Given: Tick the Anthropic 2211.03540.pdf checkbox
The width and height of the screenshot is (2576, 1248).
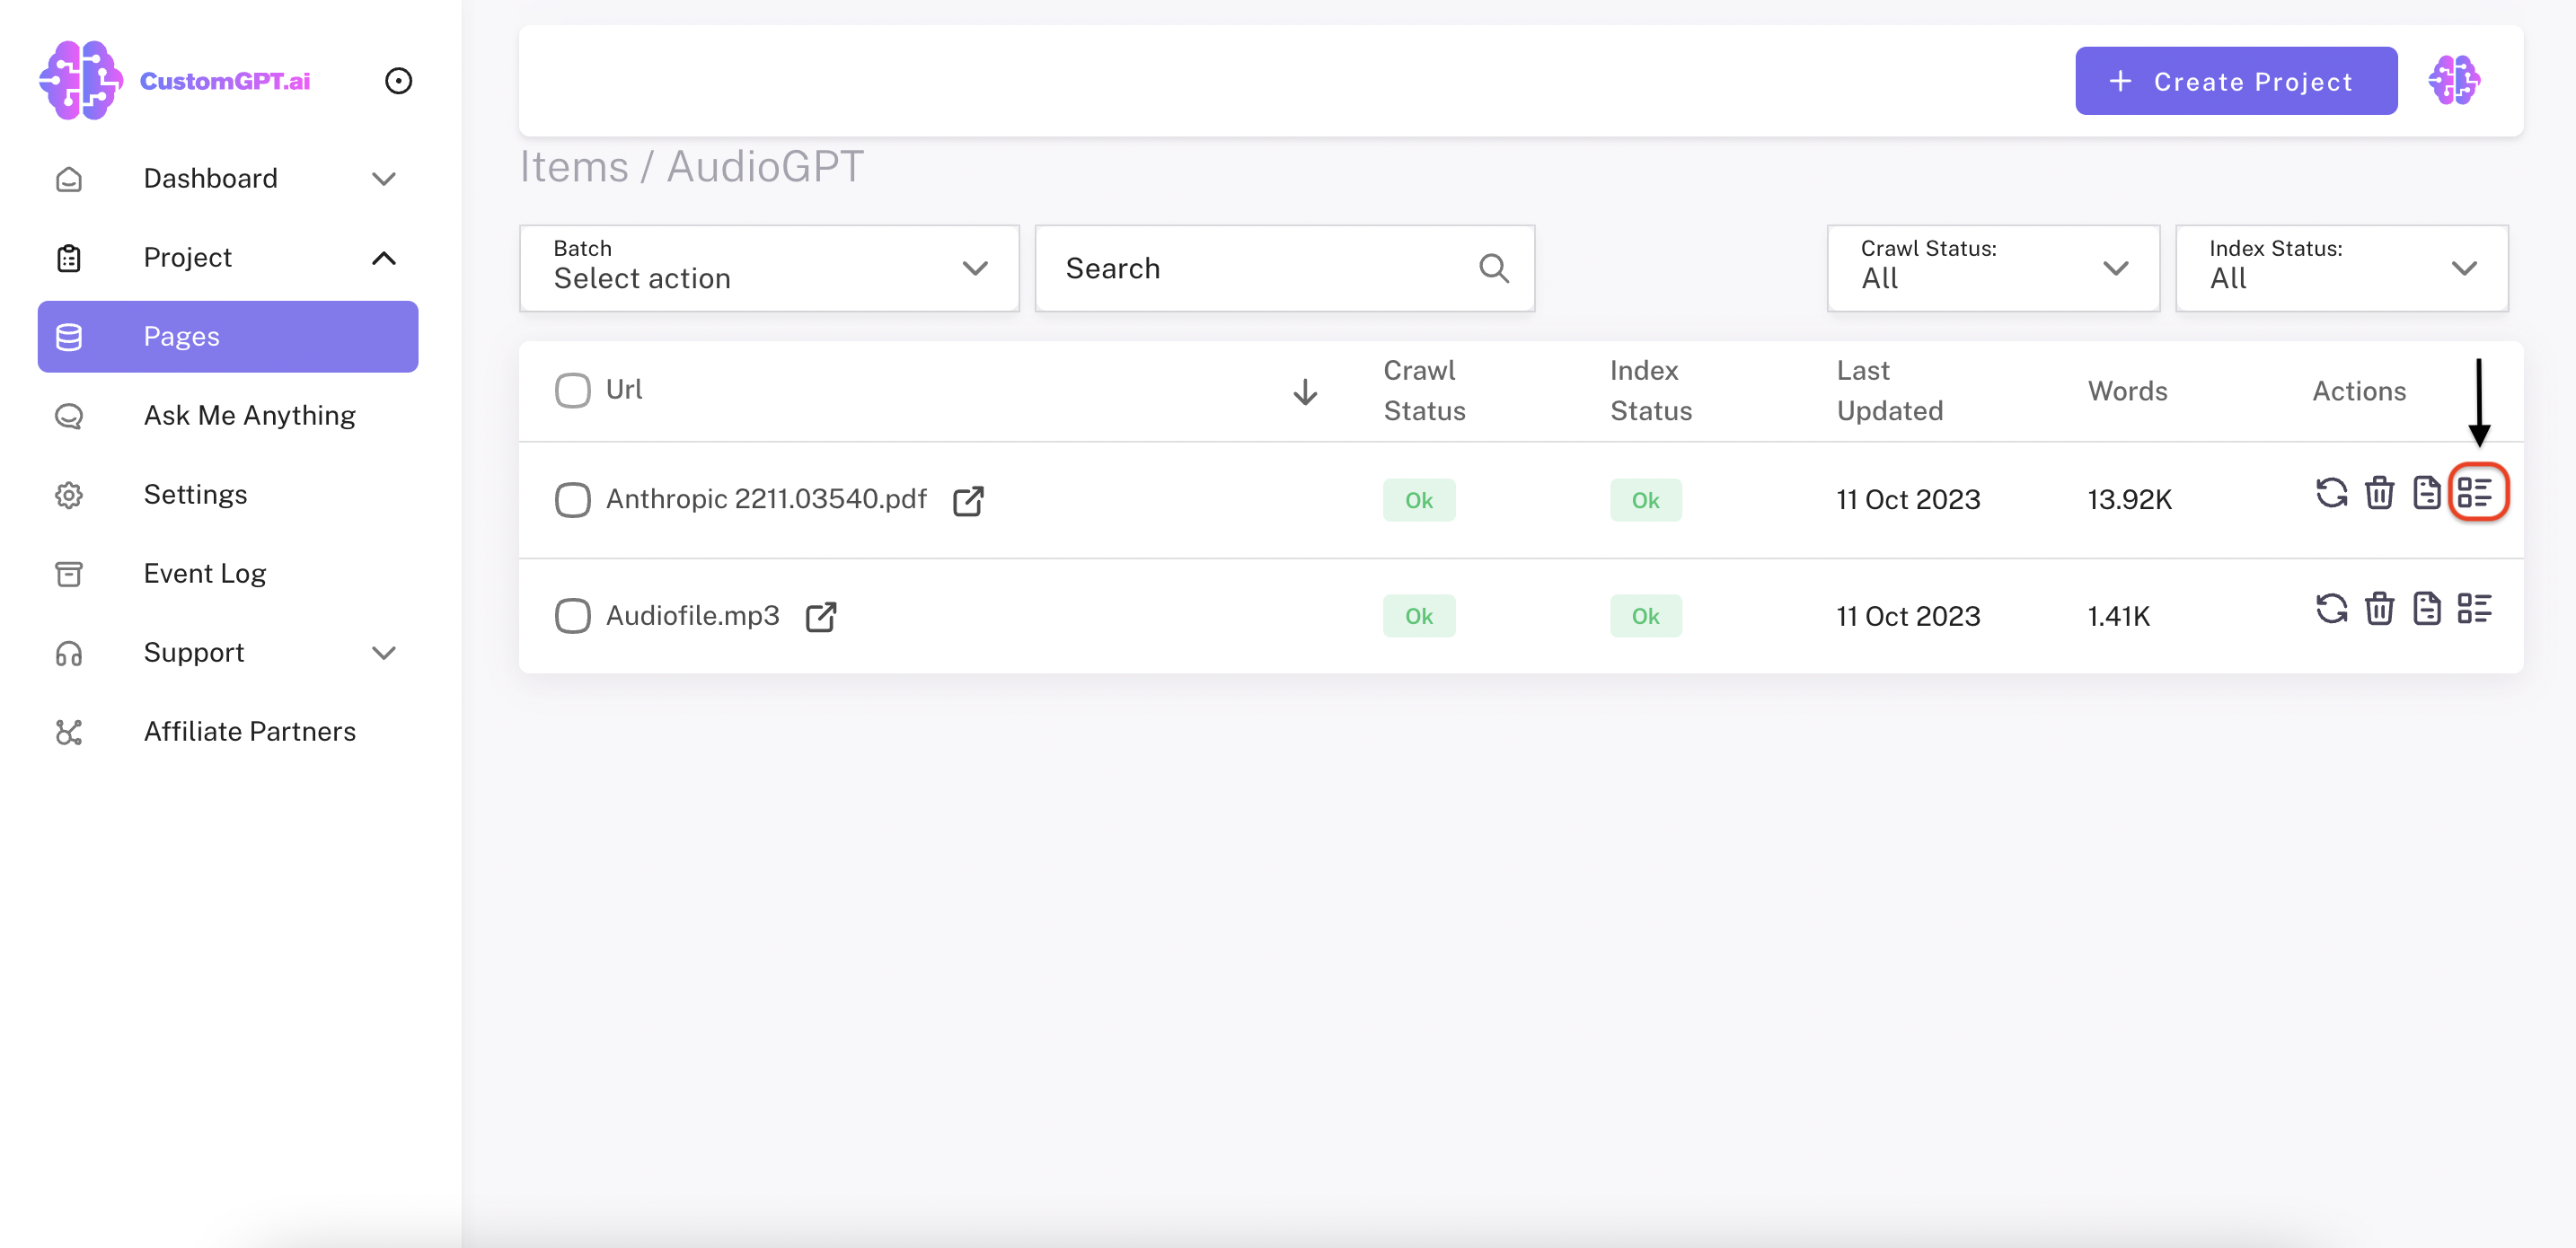Looking at the screenshot, I should point(572,500).
